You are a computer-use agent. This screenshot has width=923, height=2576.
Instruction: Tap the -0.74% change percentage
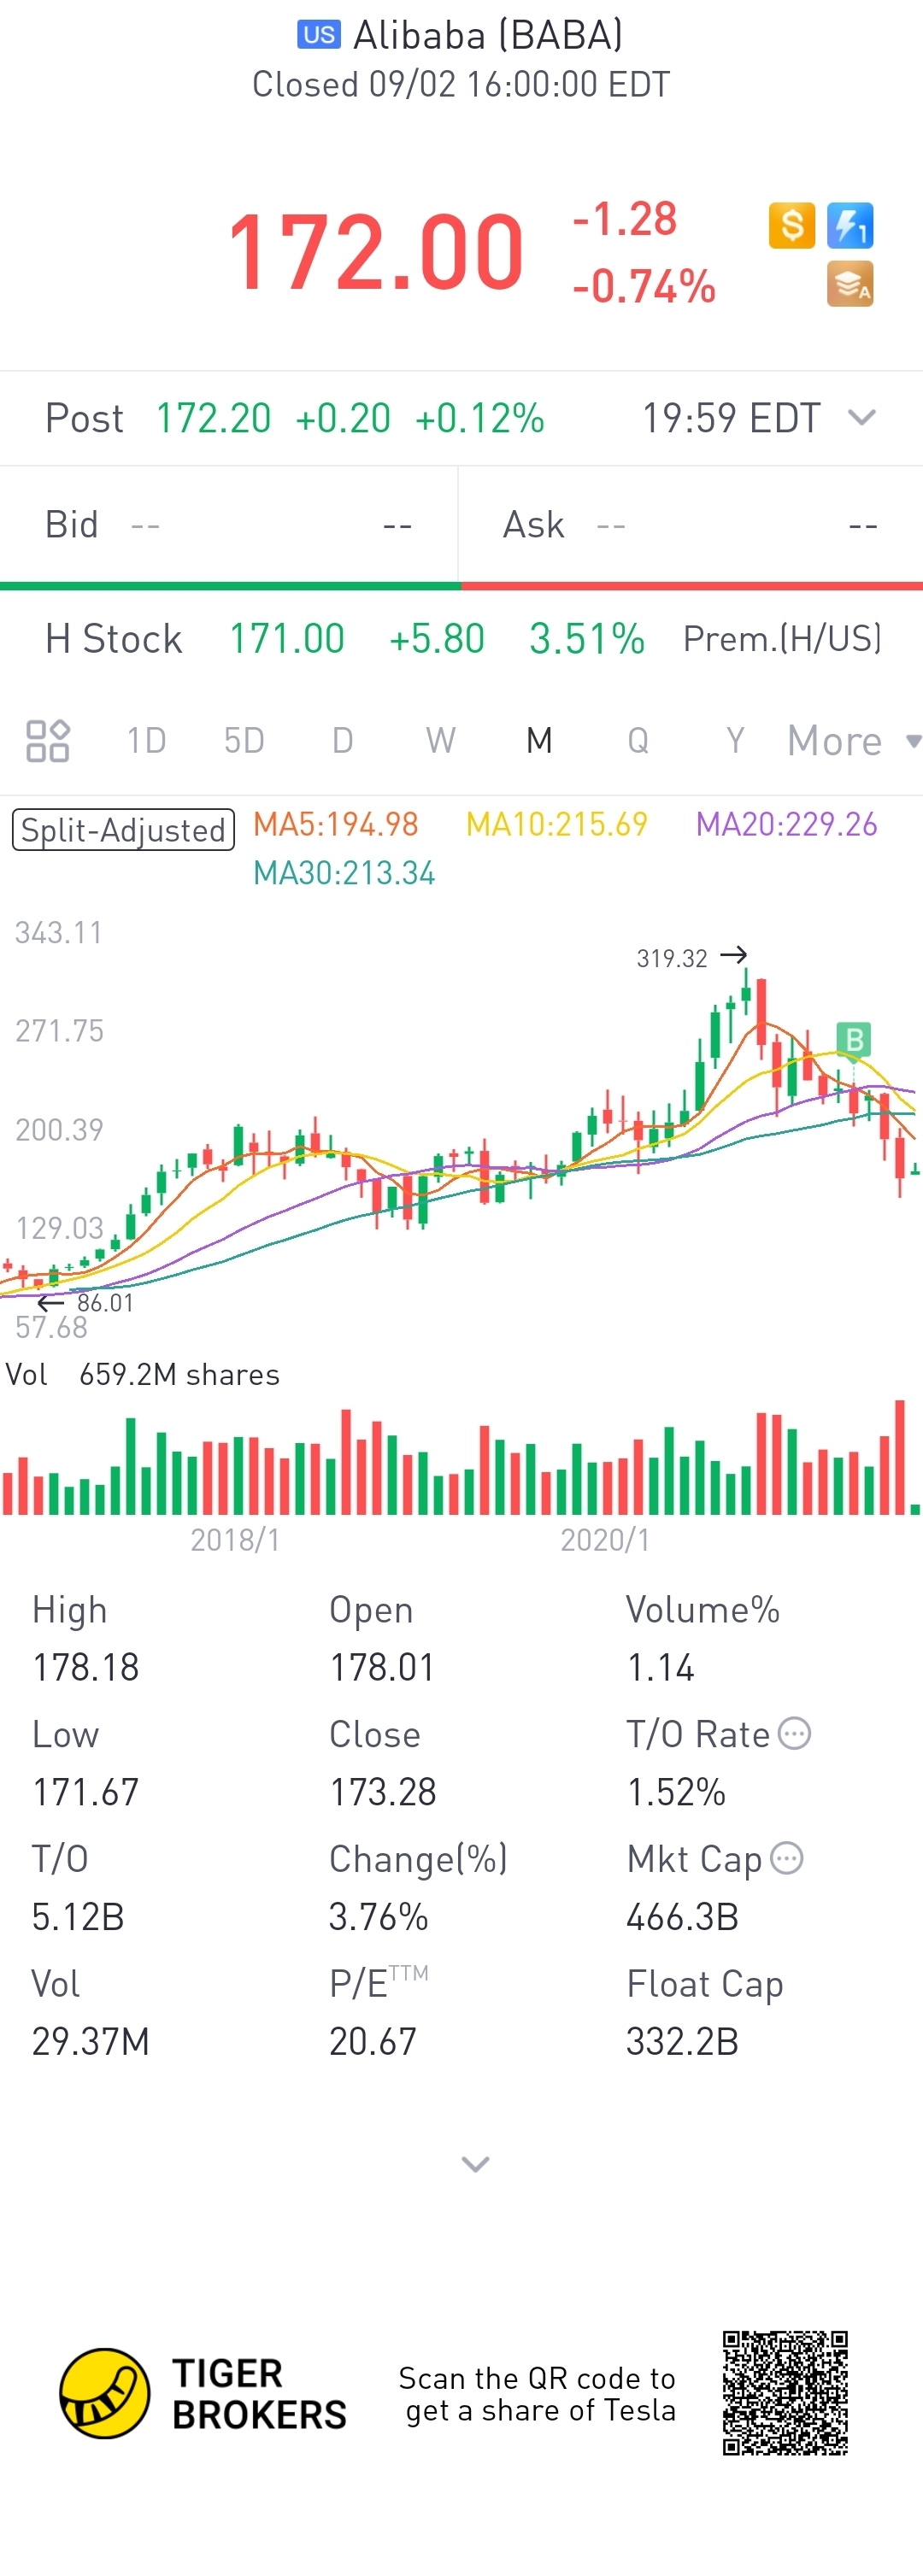[x=644, y=287]
